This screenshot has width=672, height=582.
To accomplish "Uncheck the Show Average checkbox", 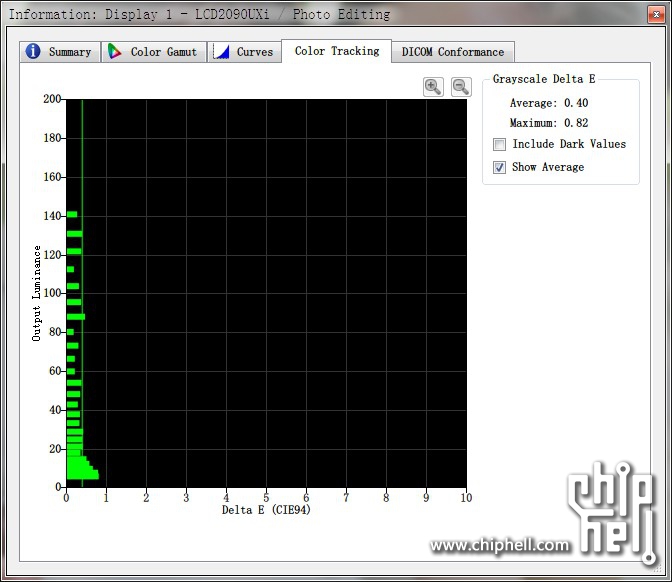I will [499, 167].
